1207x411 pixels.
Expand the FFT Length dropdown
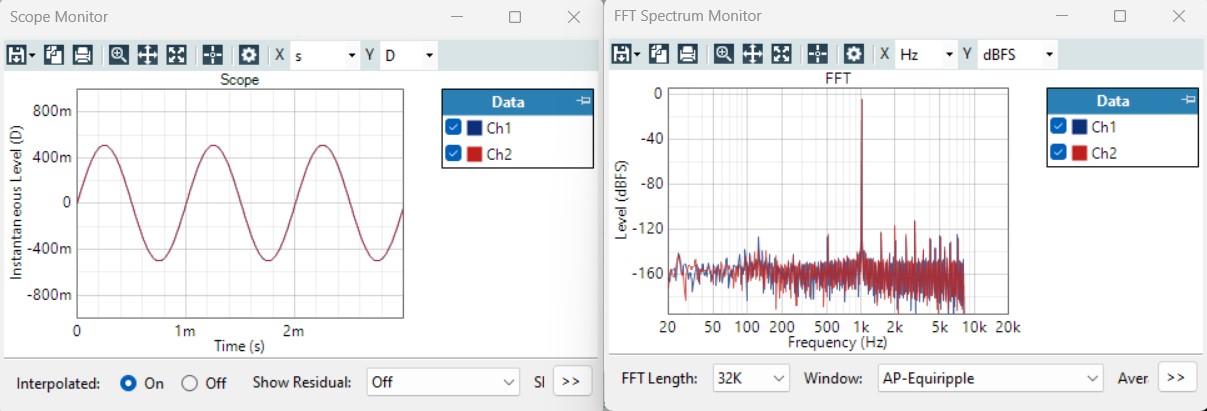coord(751,378)
